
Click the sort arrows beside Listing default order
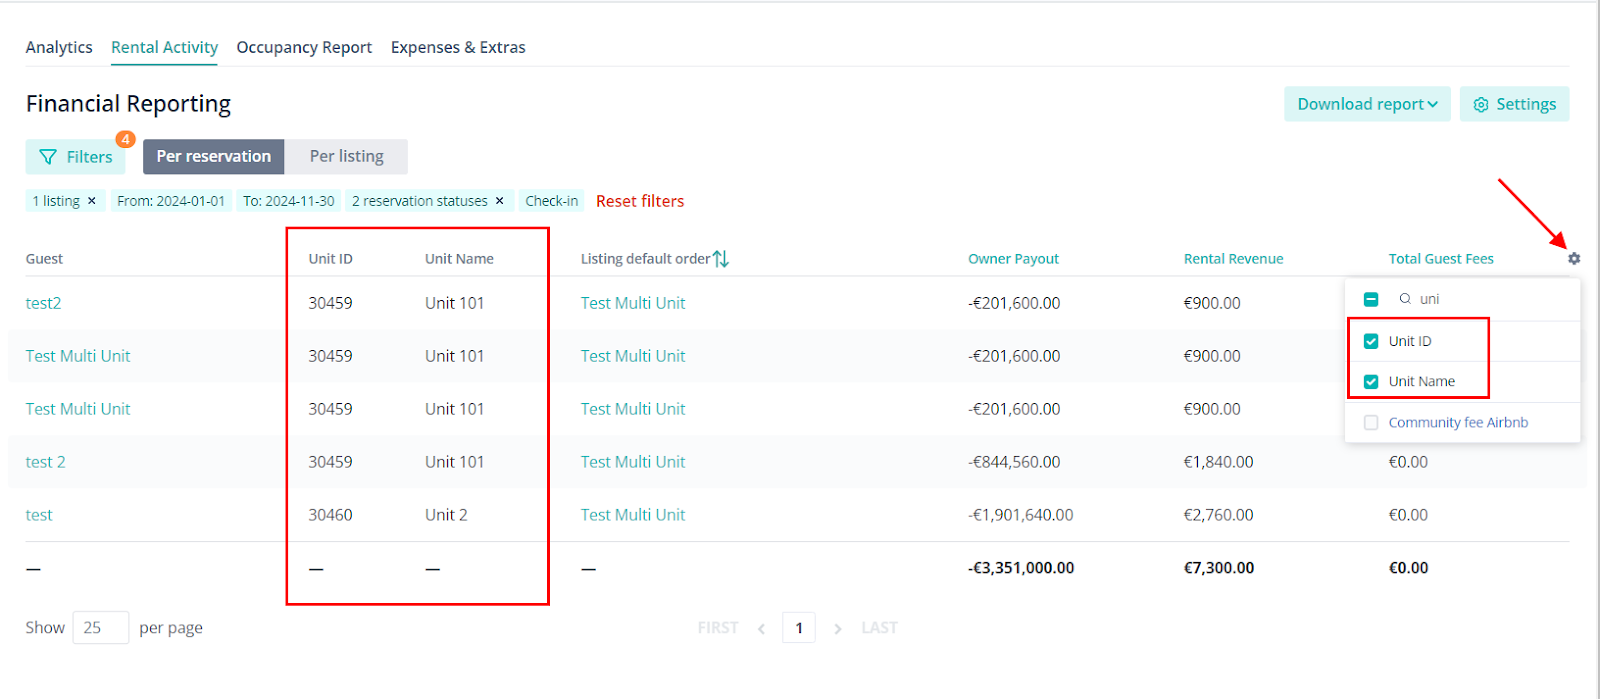click(x=721, y=259)
